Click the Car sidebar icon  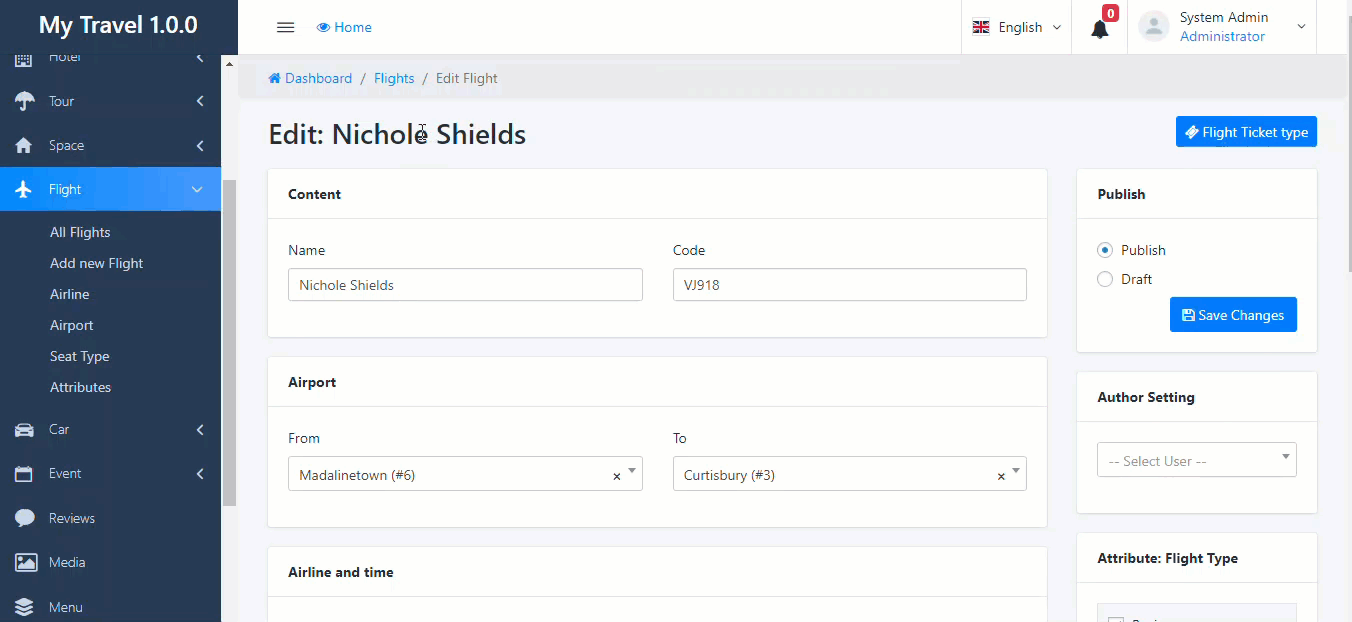(x=24, y=430)
